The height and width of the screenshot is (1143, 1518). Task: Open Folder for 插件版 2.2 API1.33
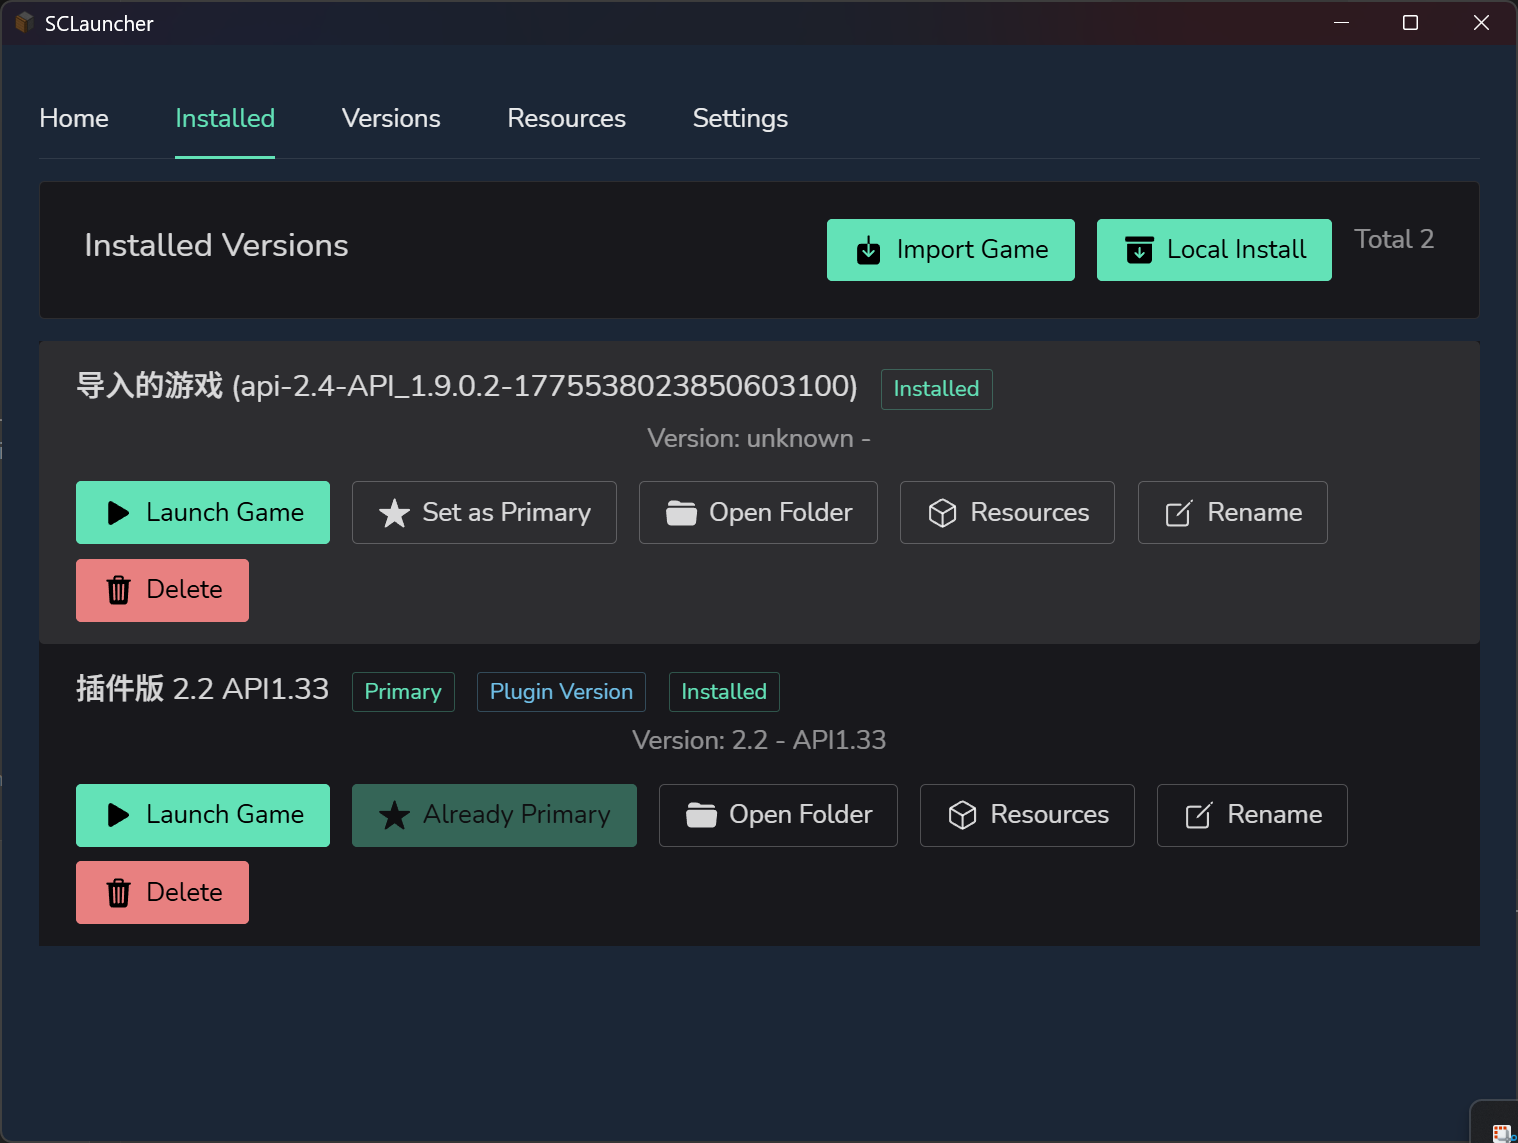point(778,815)
